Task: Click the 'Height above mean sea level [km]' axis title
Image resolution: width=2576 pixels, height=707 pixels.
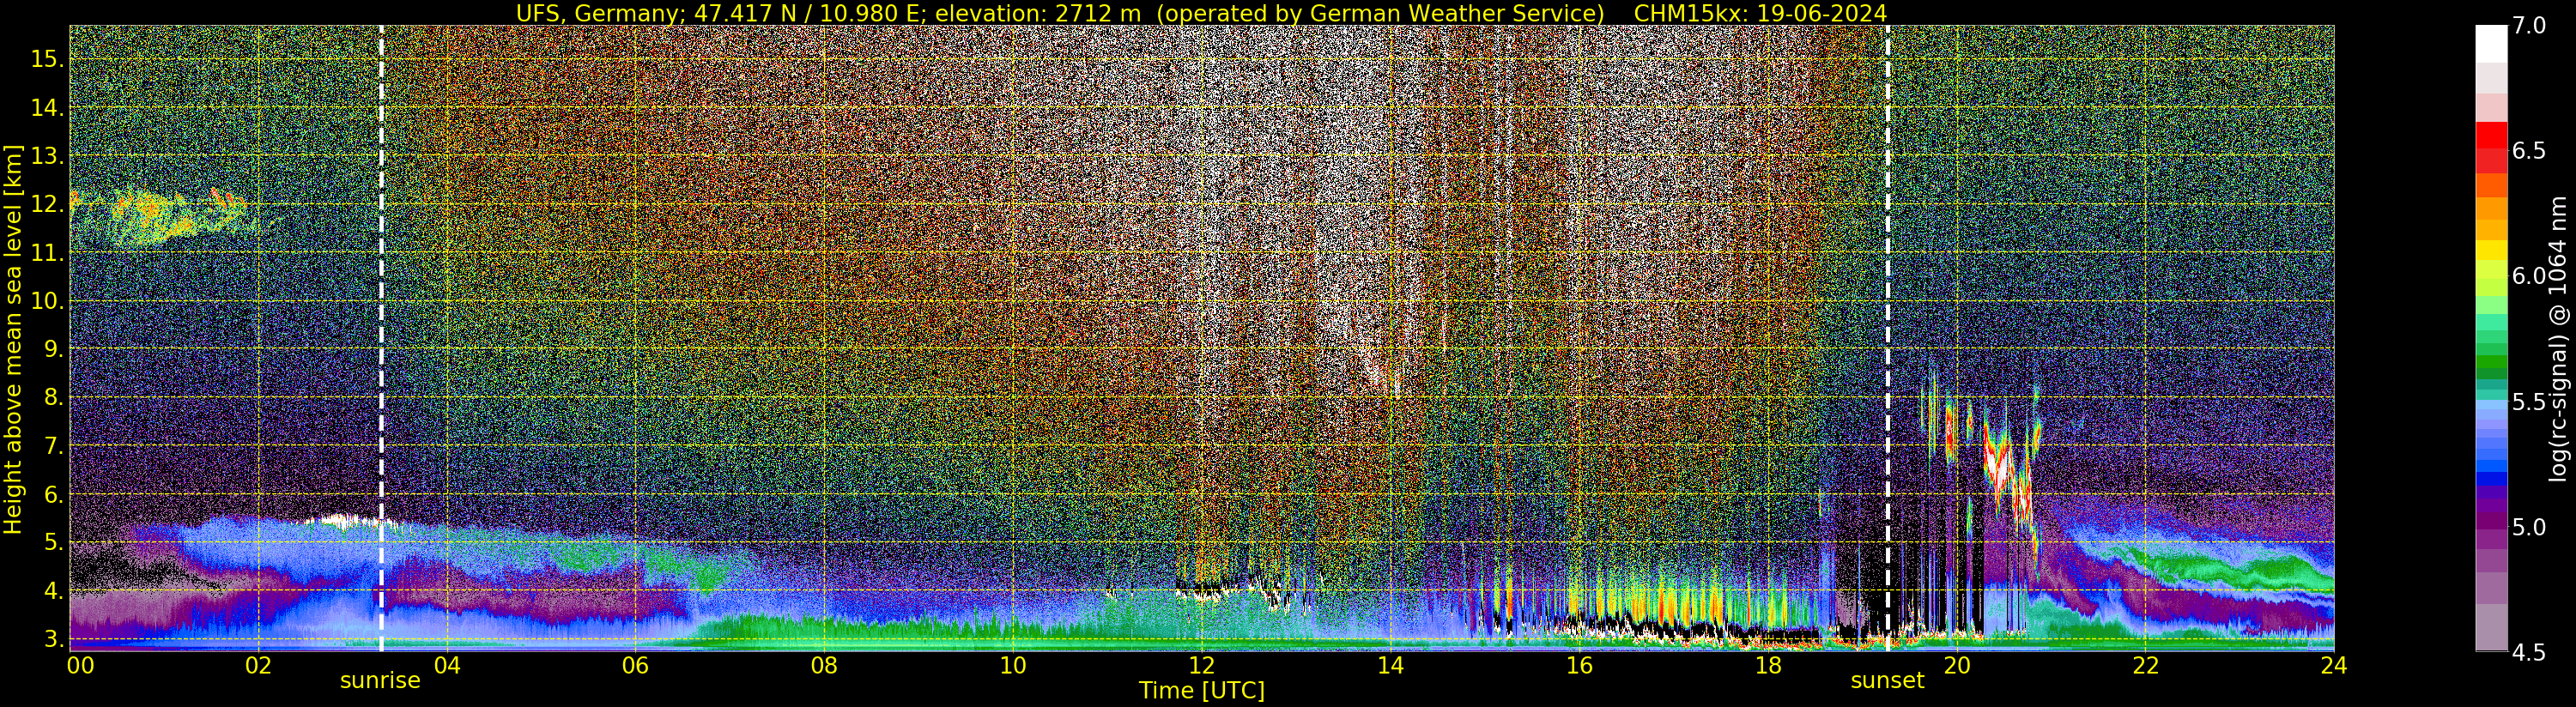Action: point(13,338)
